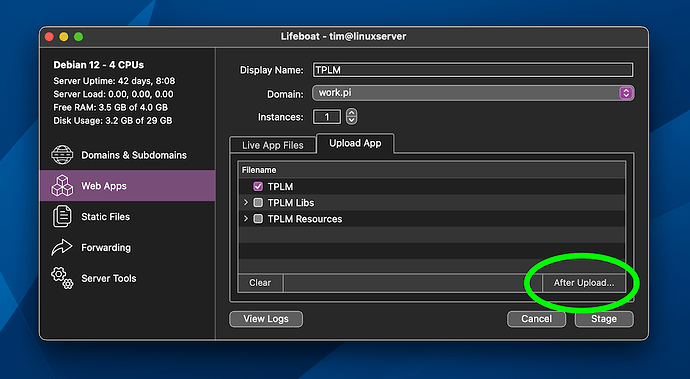Viewport: 690px width, 379px height.
Task: Click the empty field beside Clear
Action: click(413, 283)
